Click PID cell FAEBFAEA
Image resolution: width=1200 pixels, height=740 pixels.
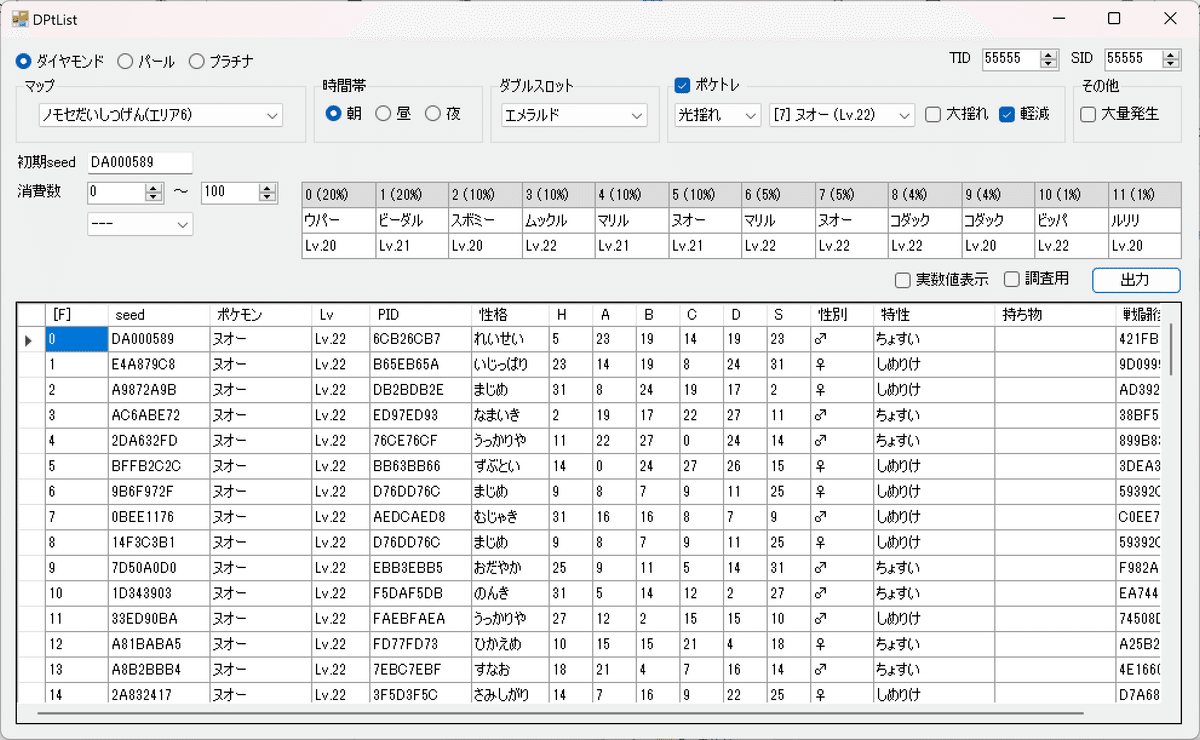(x=419, y=619)
